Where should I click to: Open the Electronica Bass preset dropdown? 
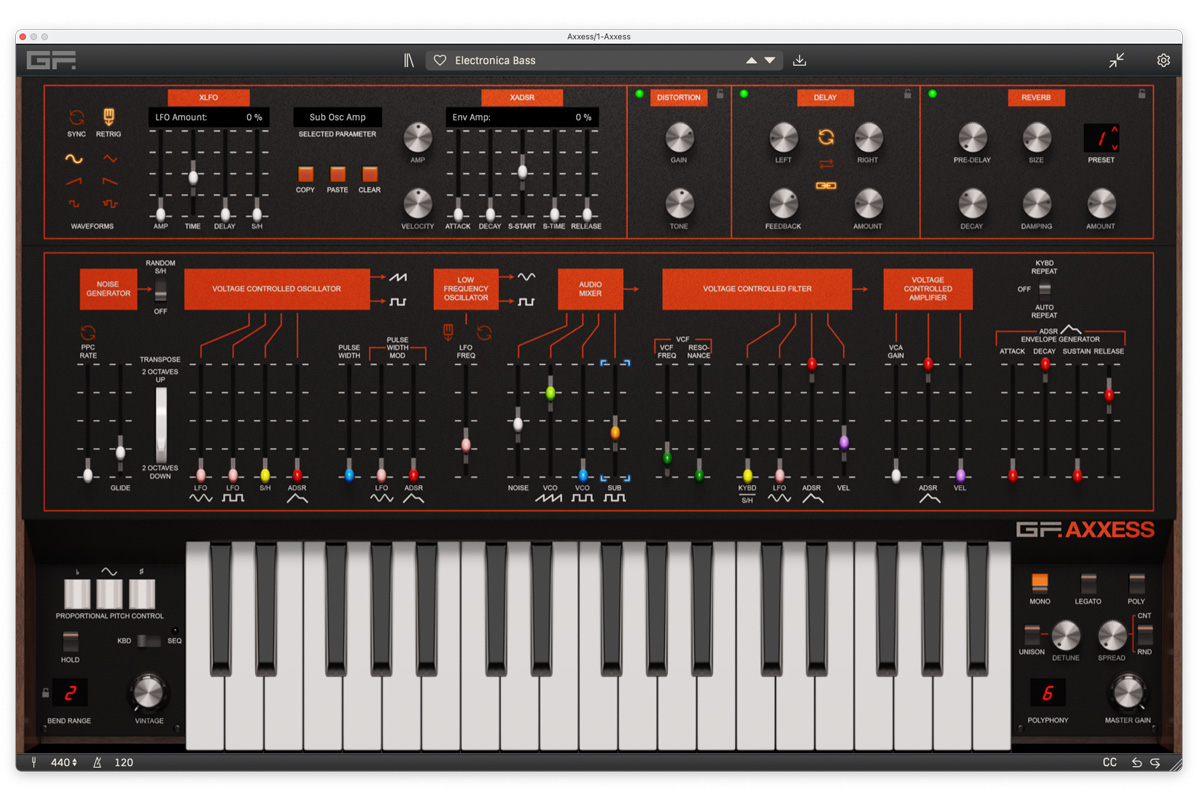[604, 60]
